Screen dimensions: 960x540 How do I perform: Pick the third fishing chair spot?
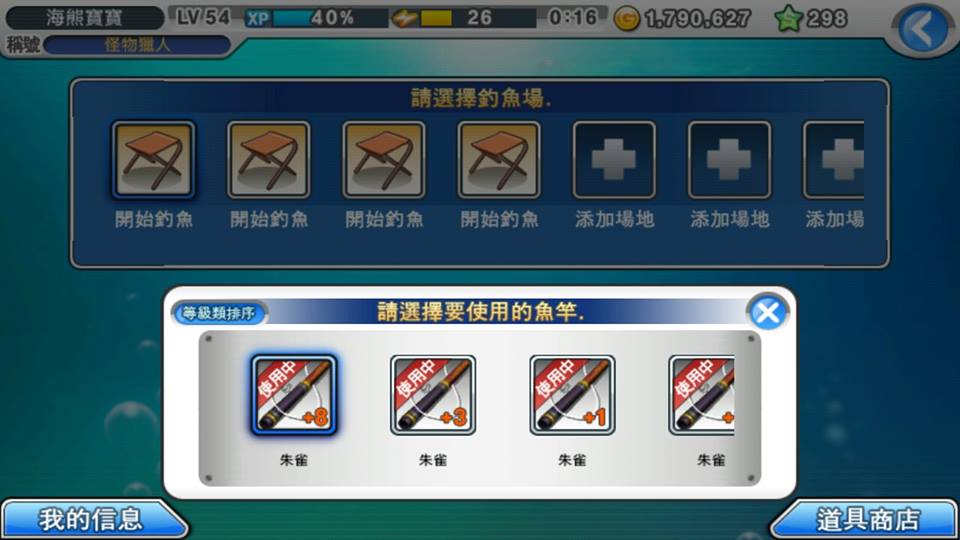point(384,160)
